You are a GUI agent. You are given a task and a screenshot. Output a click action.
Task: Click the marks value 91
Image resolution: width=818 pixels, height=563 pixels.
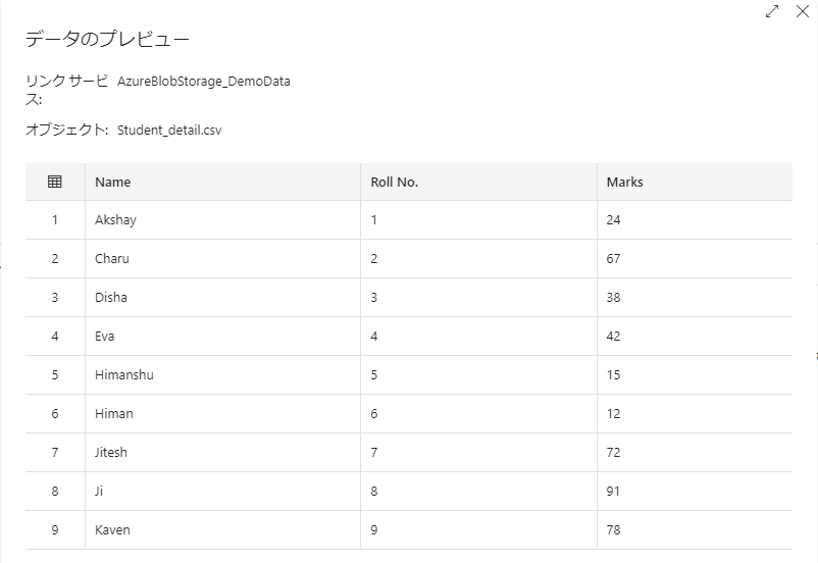pos(614,492)
